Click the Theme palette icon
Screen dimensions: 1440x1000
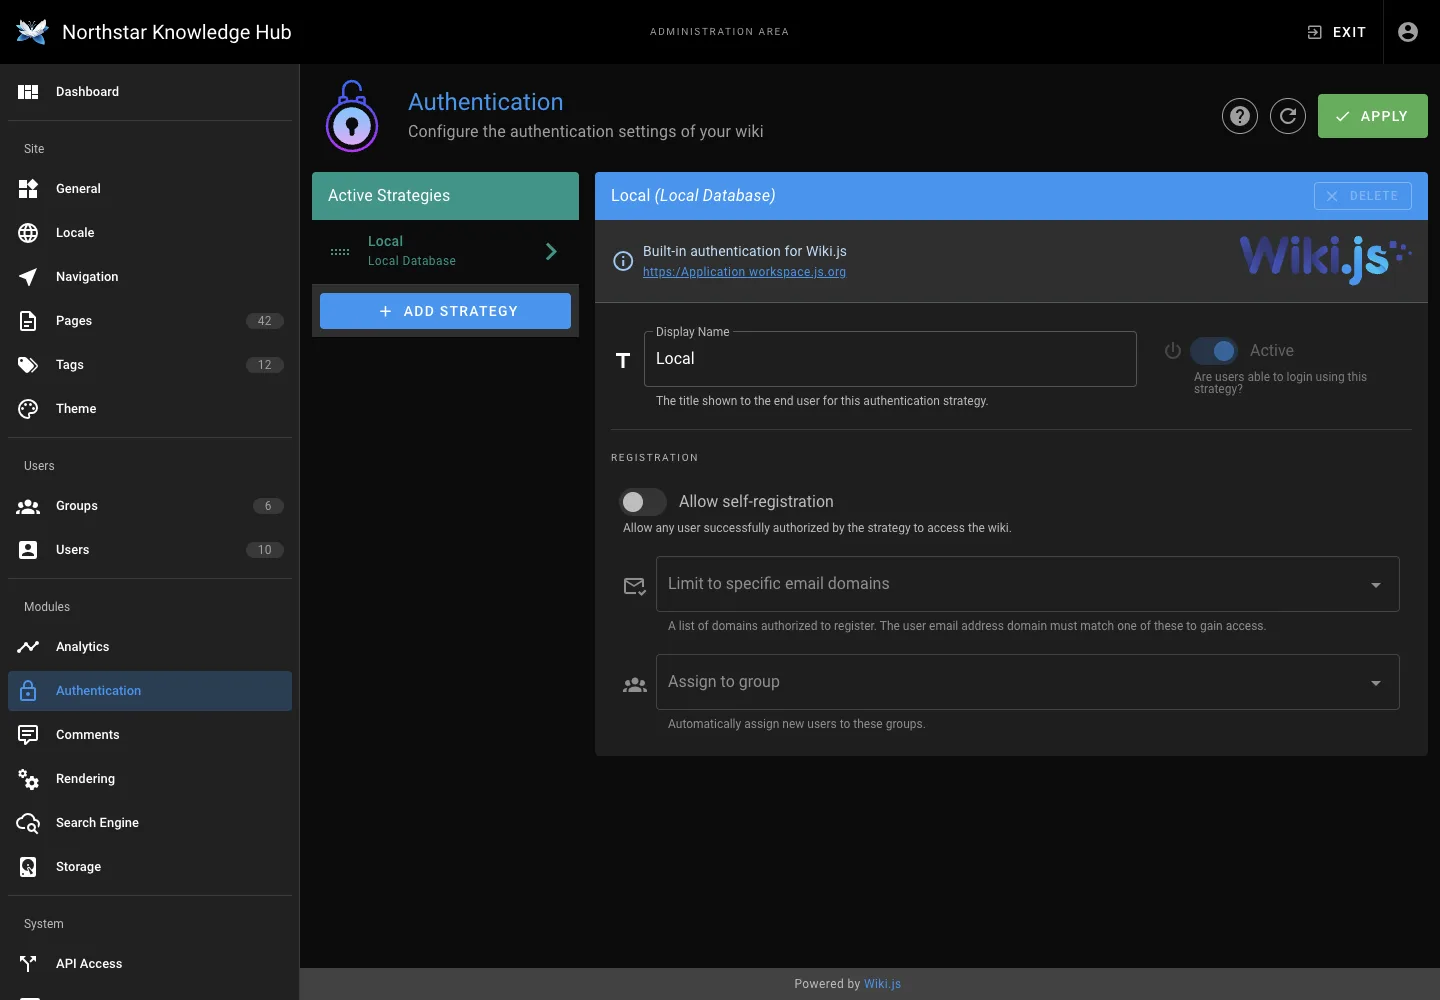[x=28, y=409]
